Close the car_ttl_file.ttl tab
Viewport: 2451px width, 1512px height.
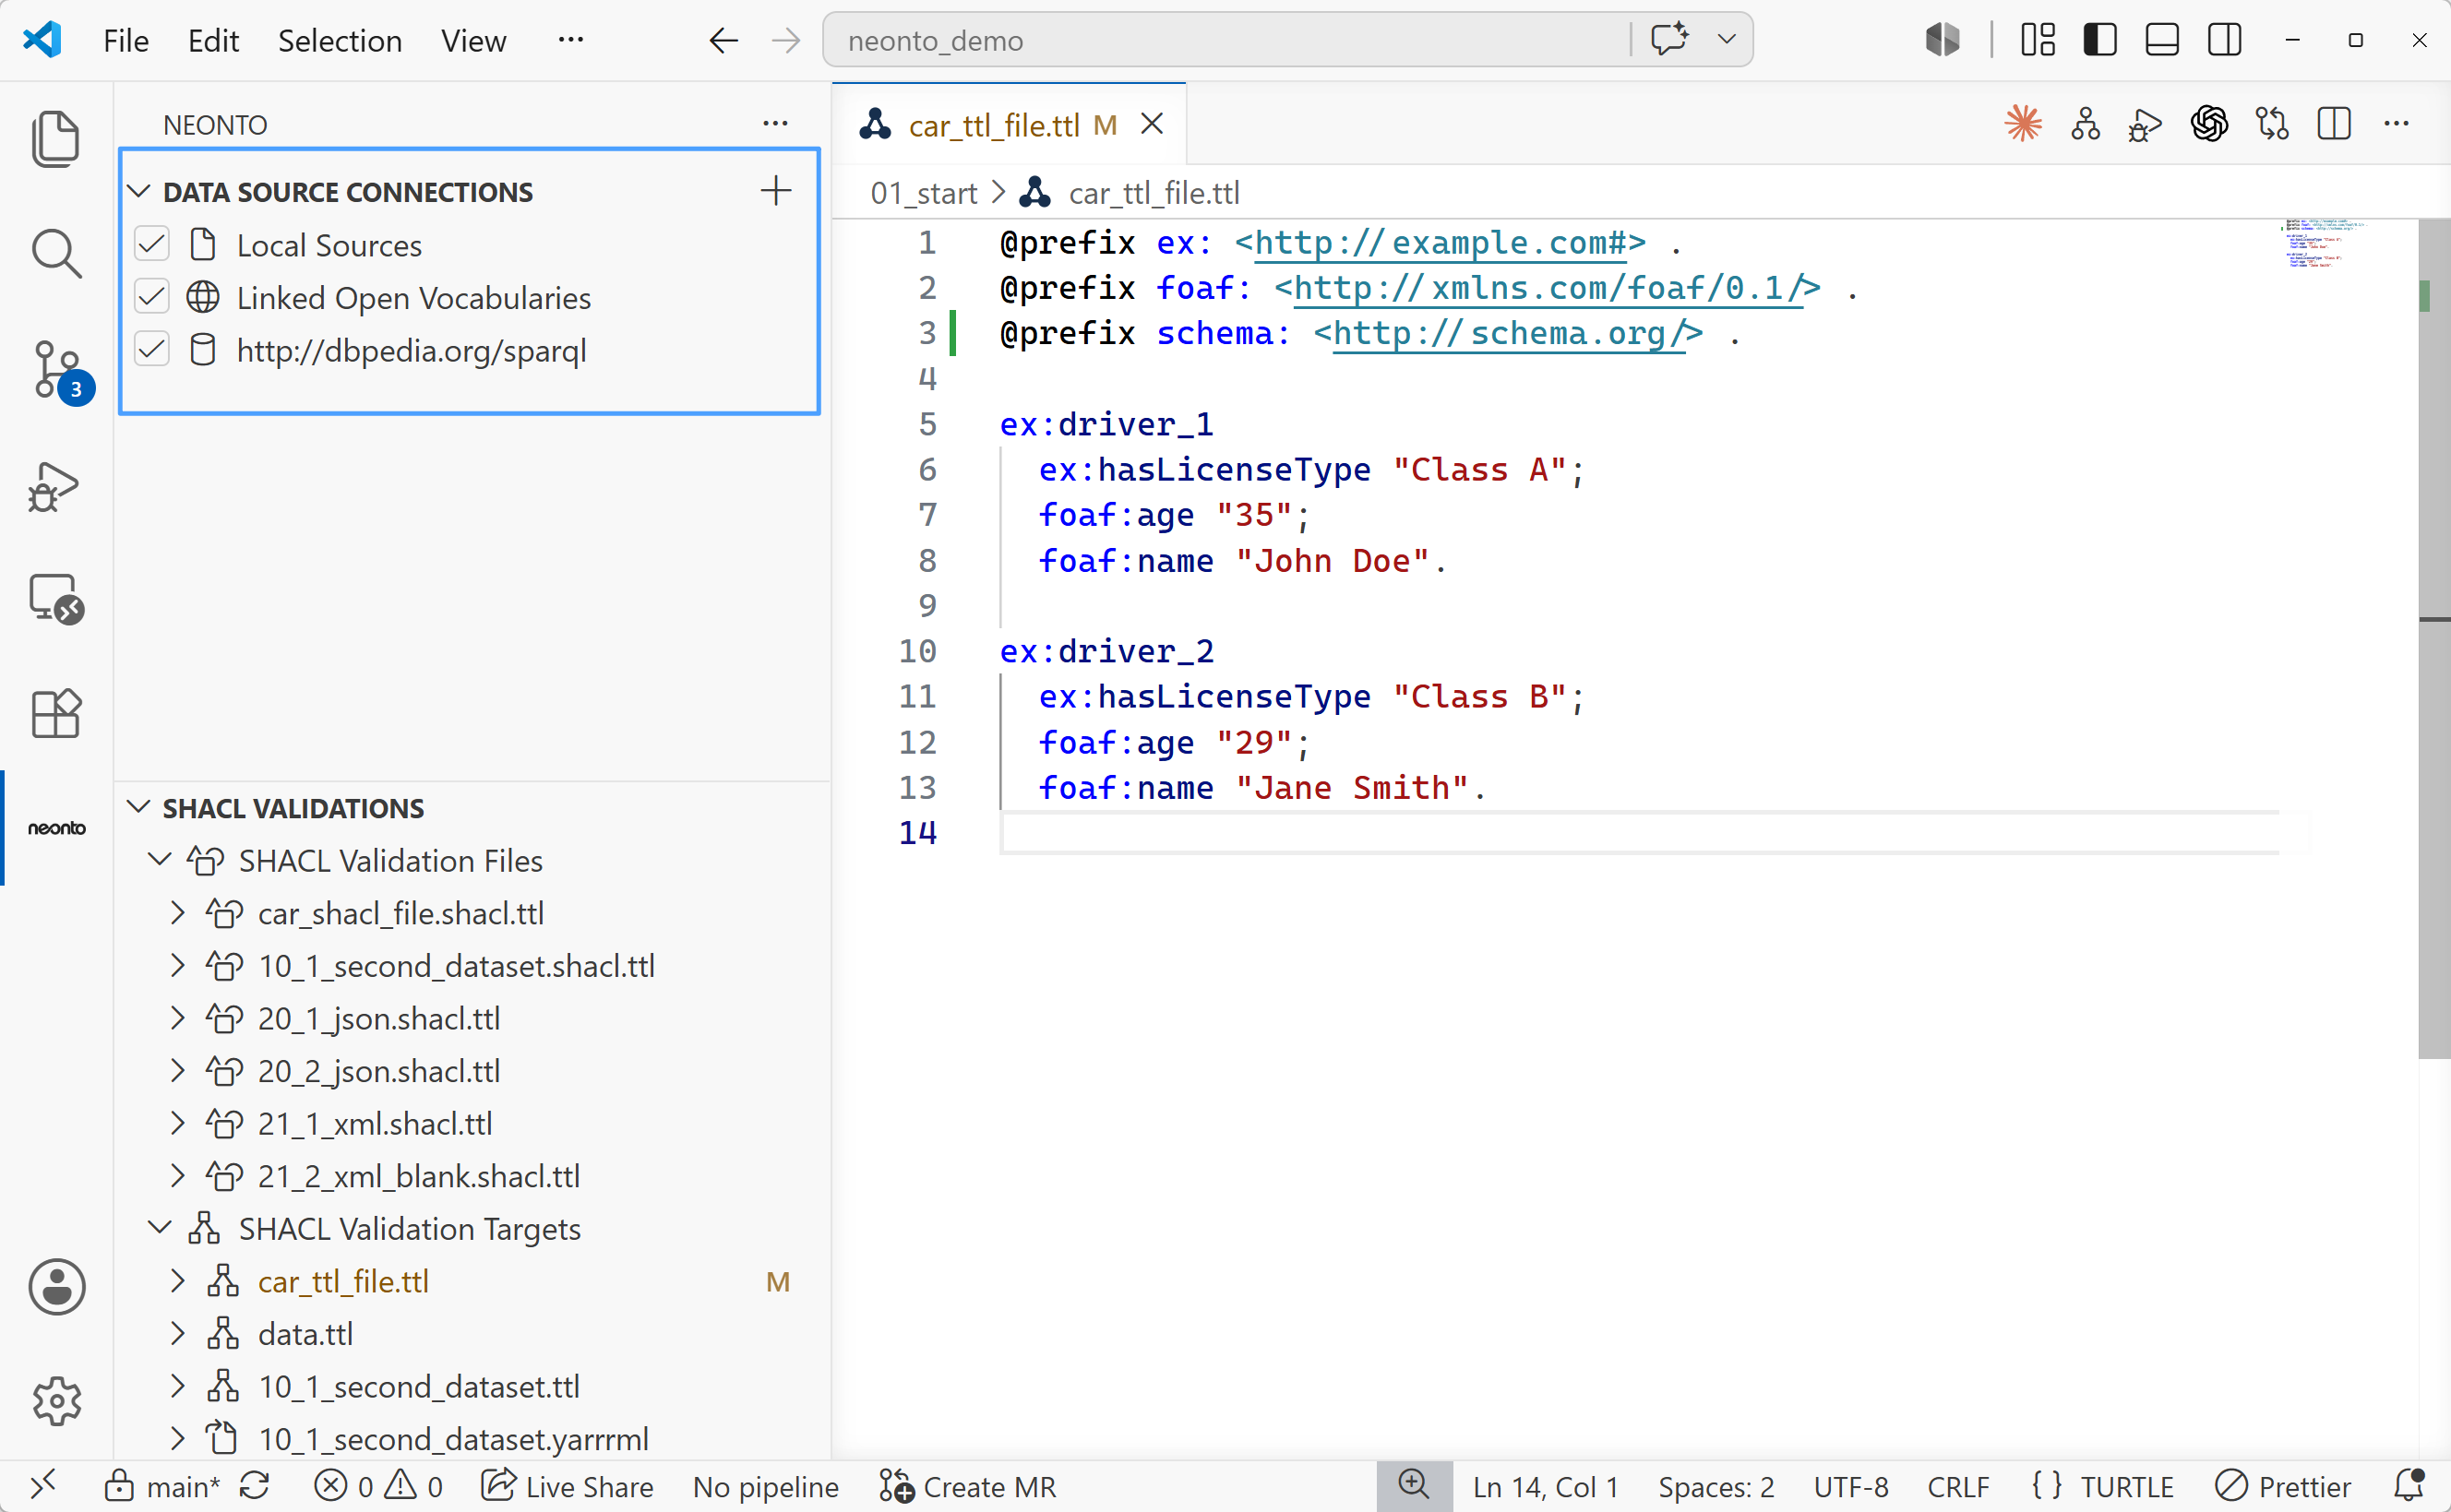(x=1152, y=124)
